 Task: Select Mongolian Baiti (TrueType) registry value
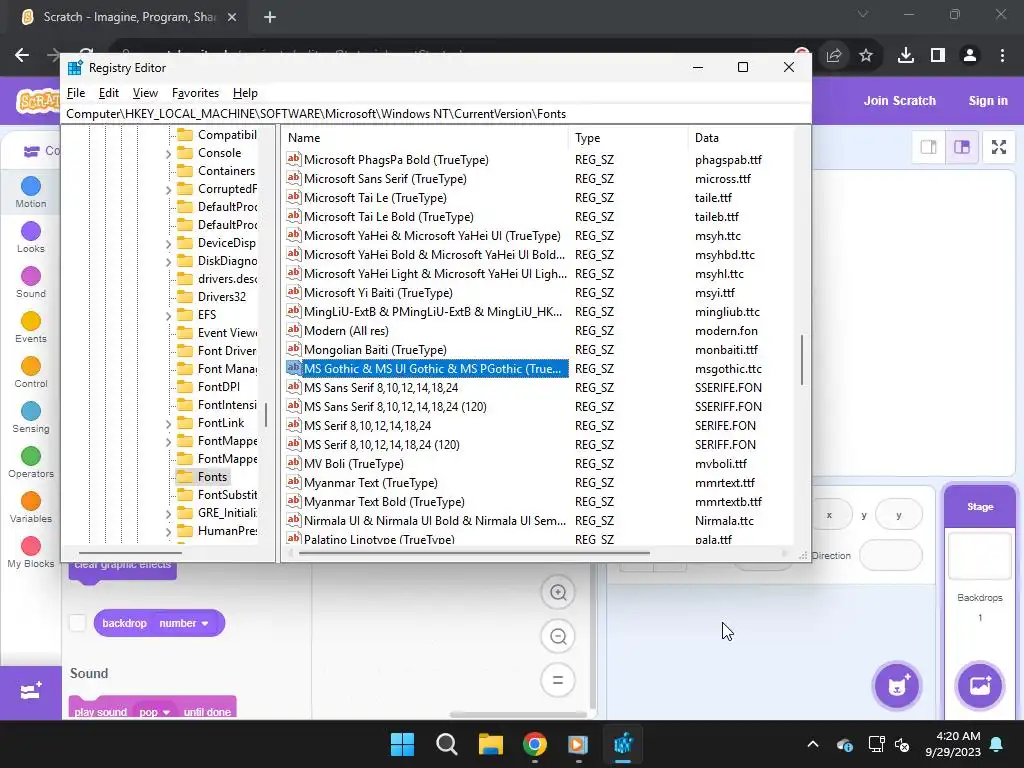[375, 349]
